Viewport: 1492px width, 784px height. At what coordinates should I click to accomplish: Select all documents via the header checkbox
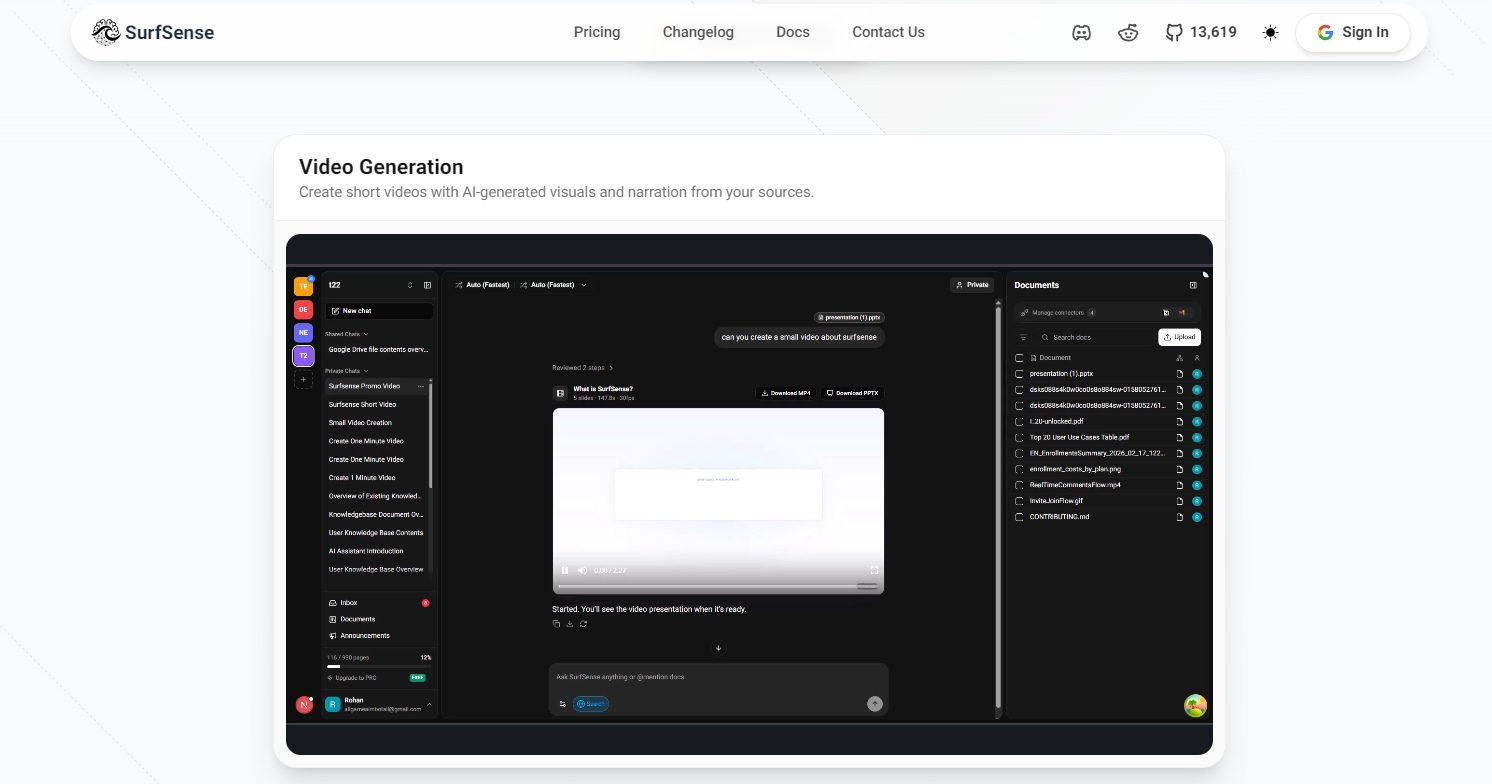pos(1019,357)
